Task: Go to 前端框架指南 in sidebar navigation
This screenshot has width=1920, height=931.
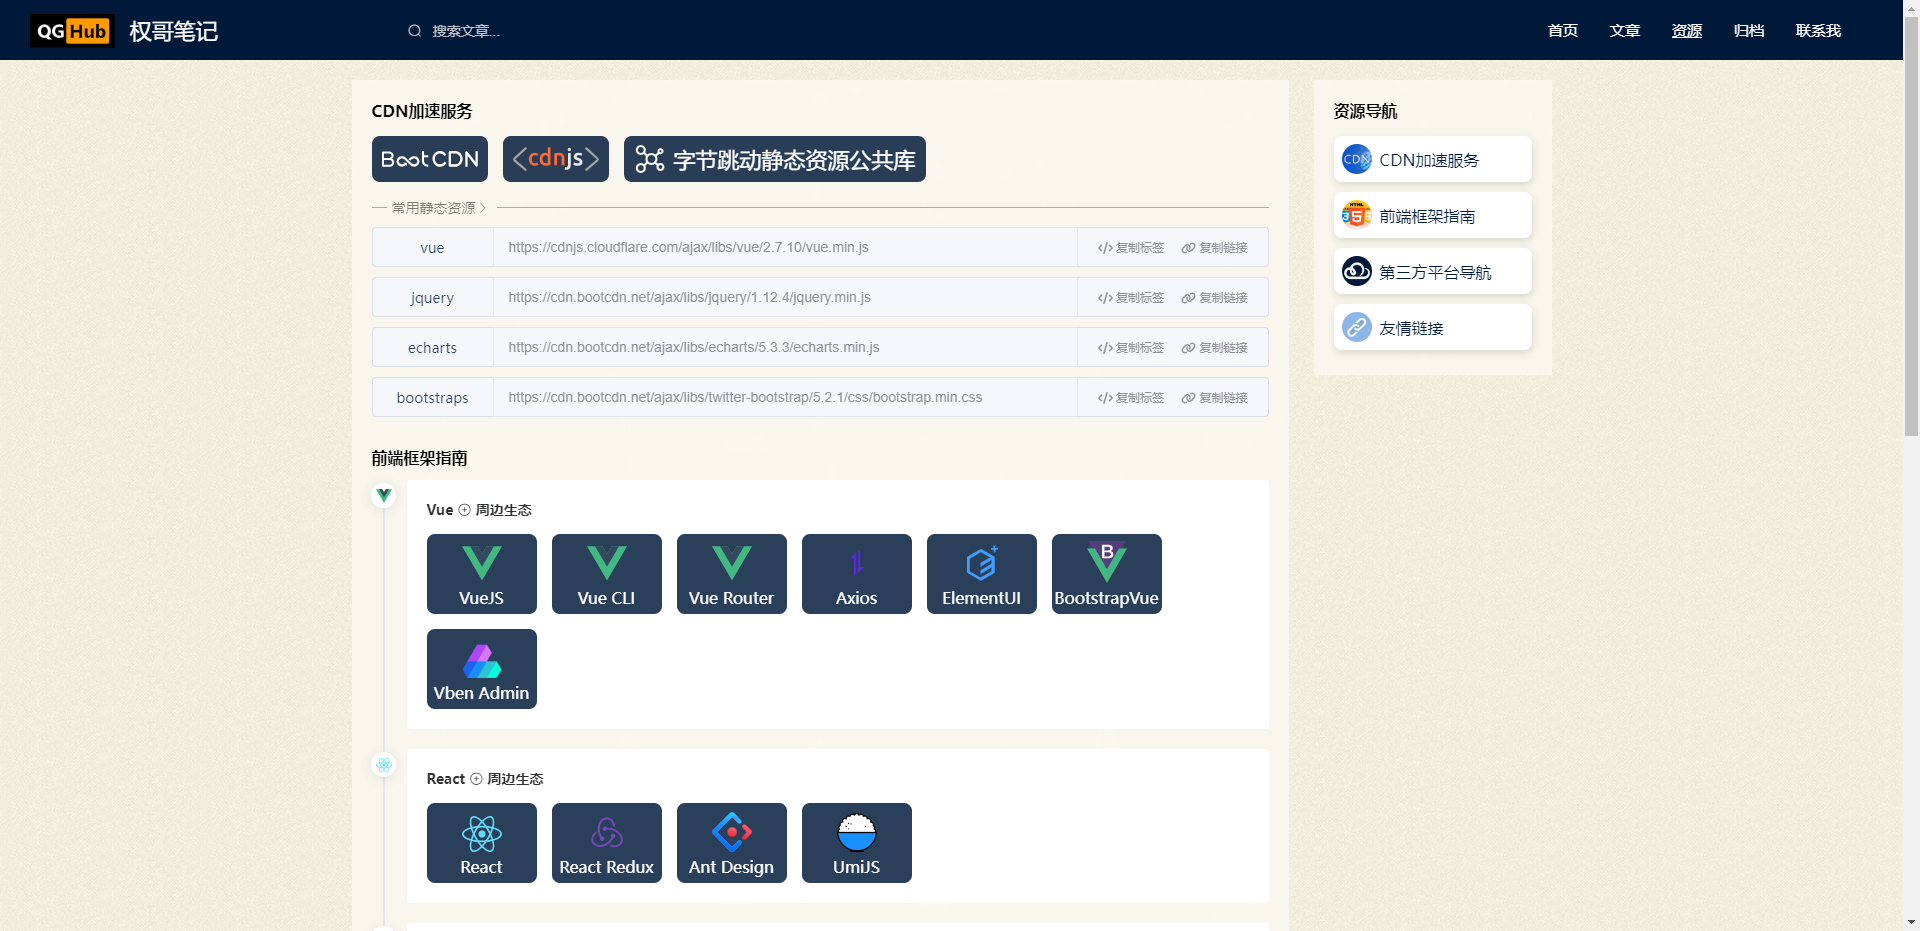Action: click(1432, 215)
